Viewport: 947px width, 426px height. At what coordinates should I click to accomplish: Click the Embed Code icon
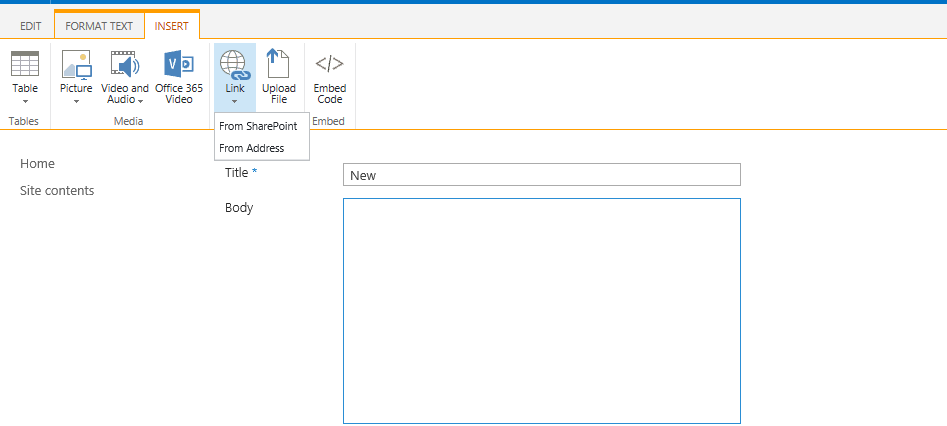click(330, 63)
